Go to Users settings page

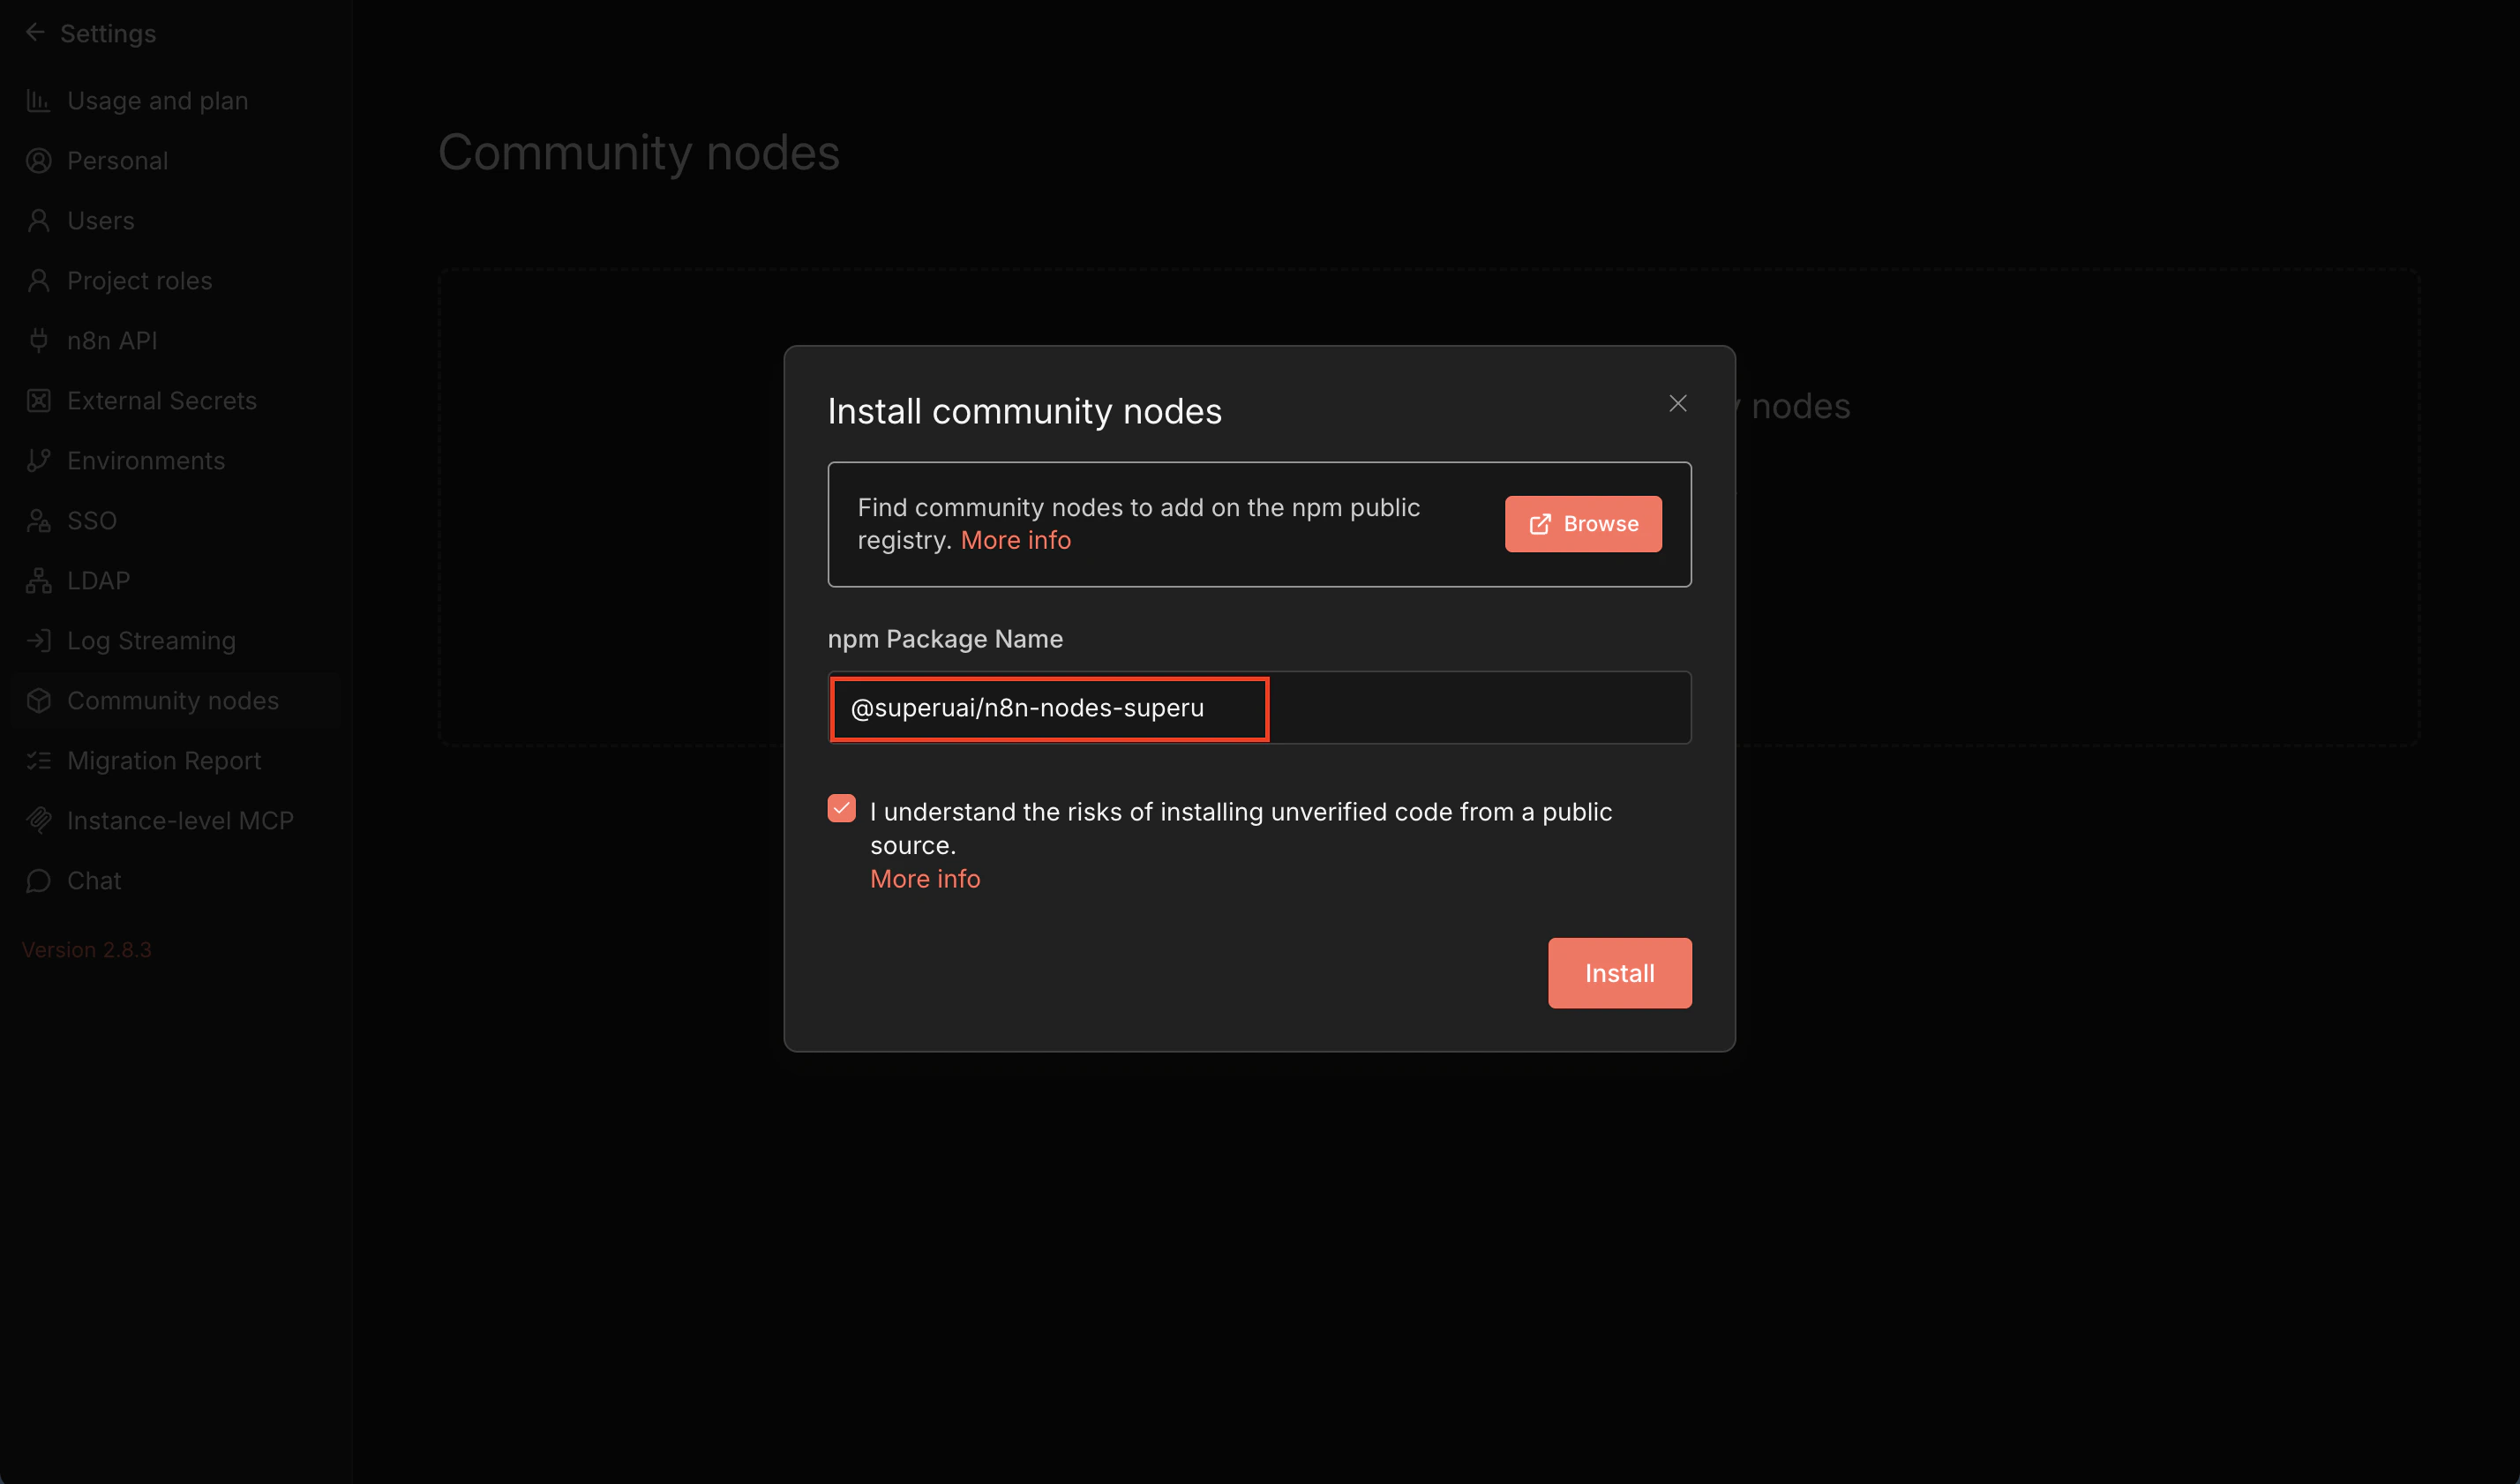coord(100,221)
